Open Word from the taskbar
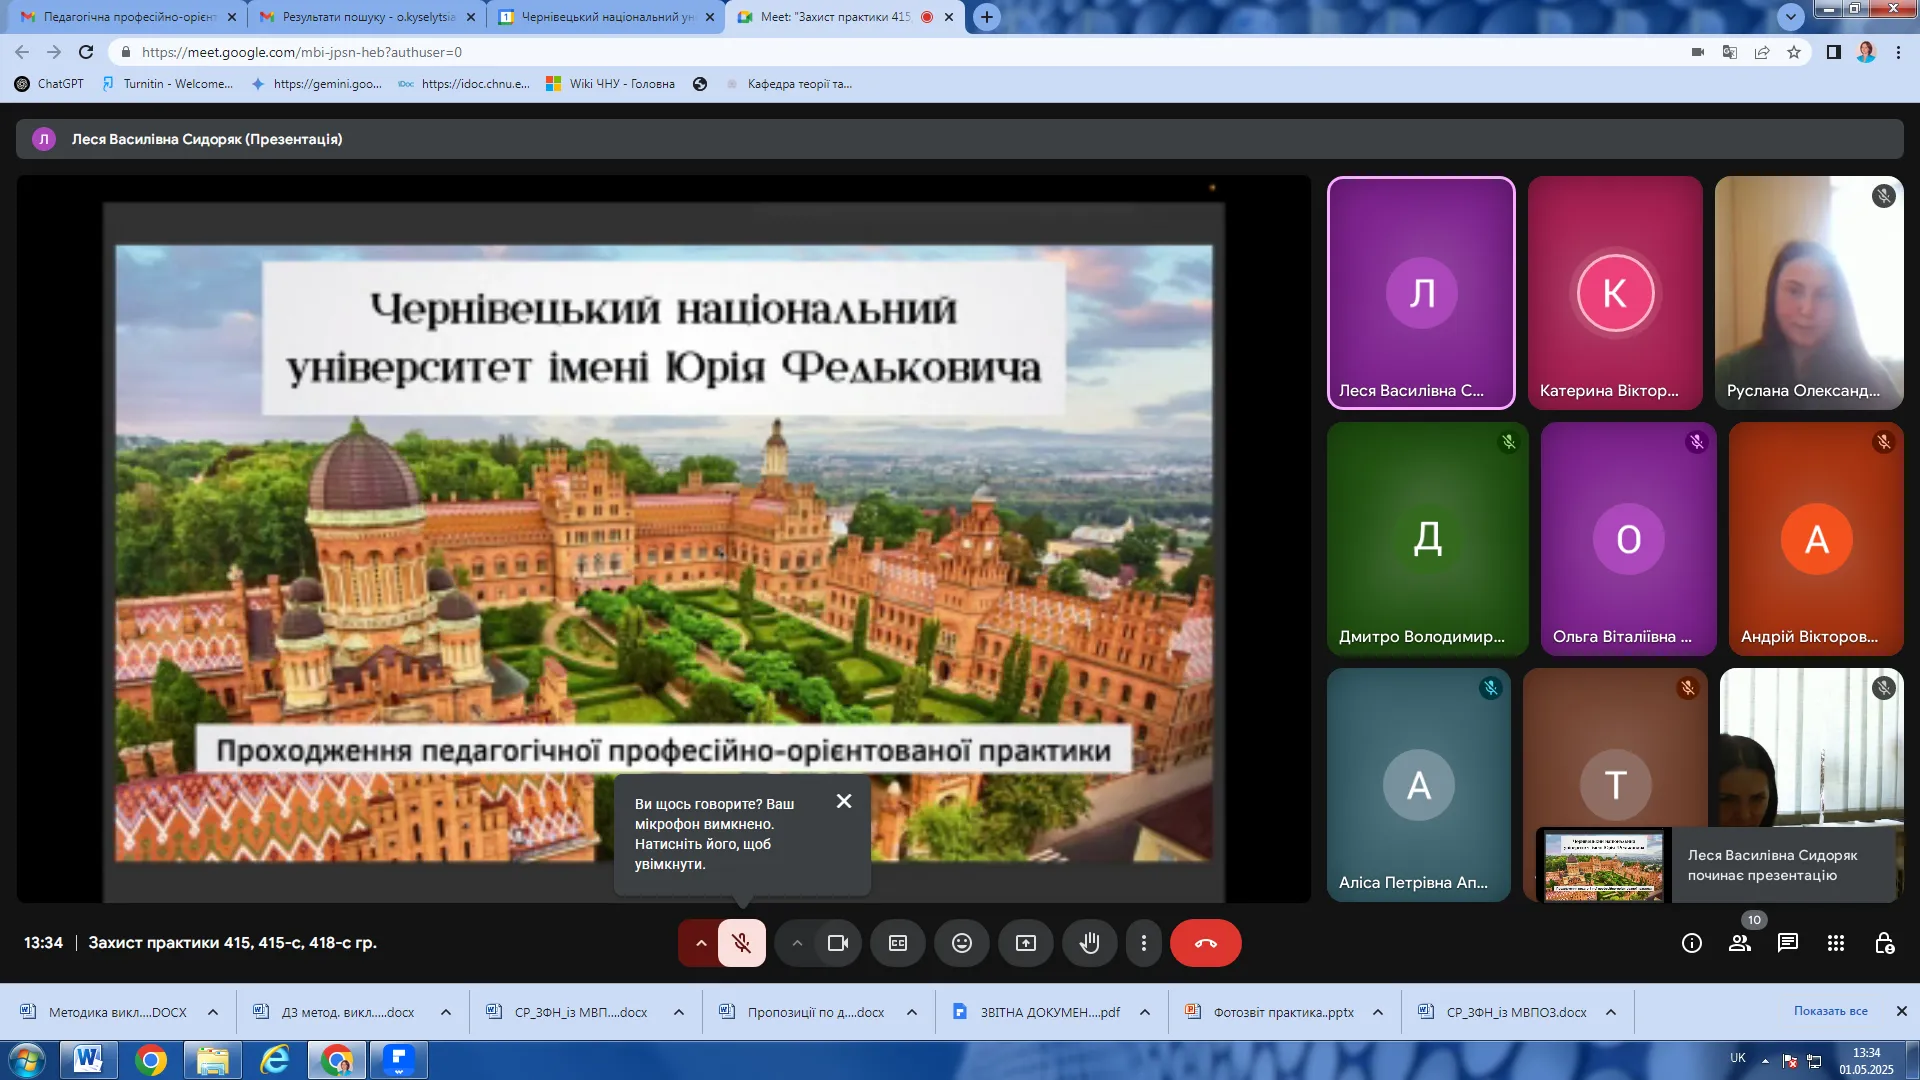Viewport: 1920px width, 1080px height. pyautogui.click(x=89, y=1060)
